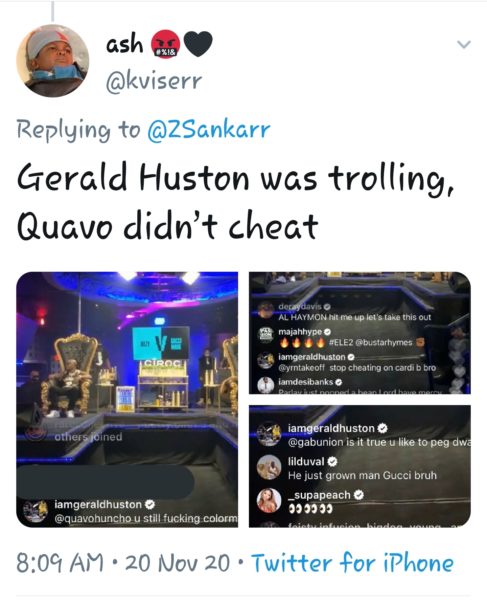Open ash's profile picture avatar

coord(52,61)
